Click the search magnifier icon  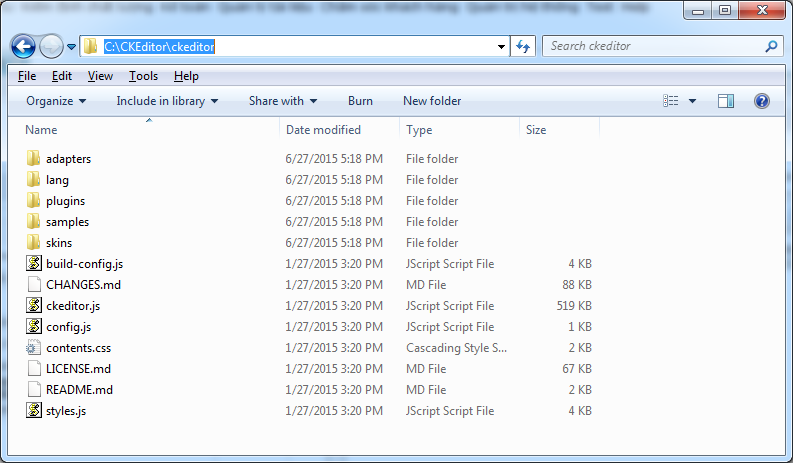[771, 47]
